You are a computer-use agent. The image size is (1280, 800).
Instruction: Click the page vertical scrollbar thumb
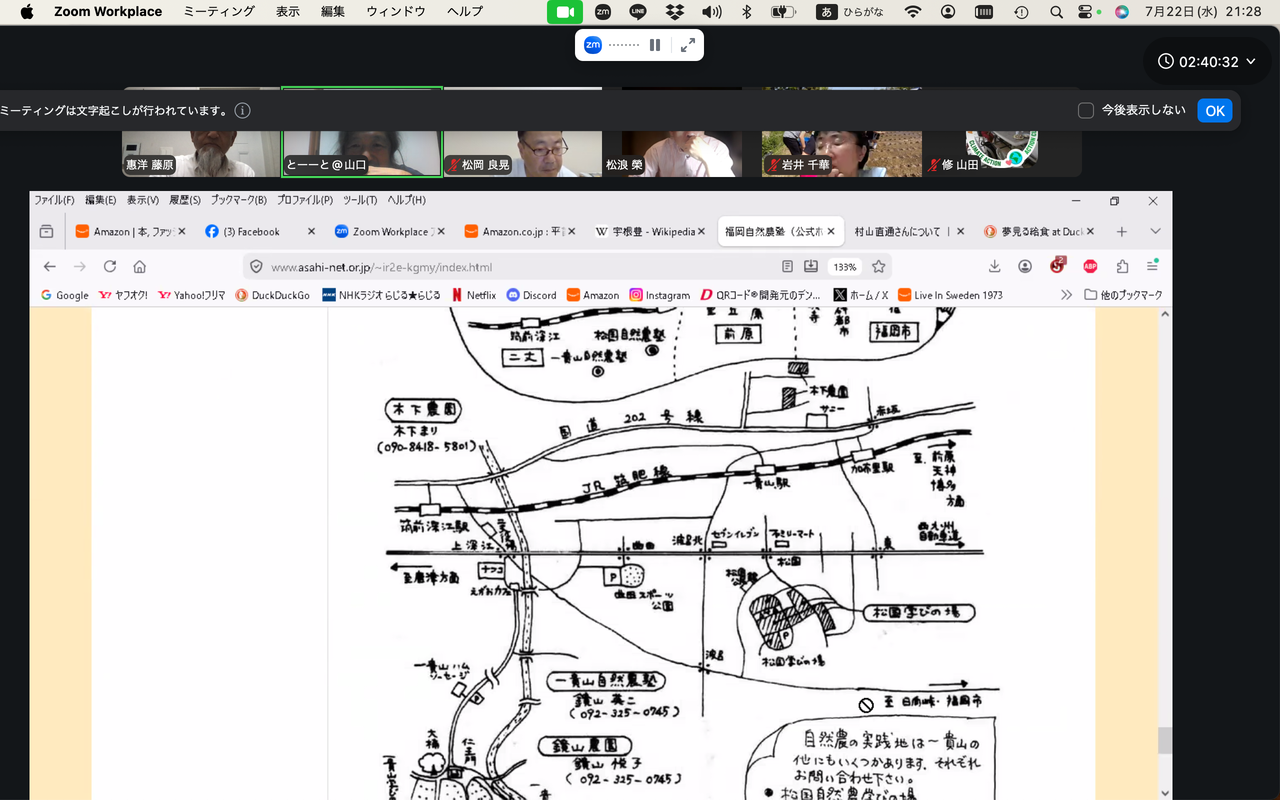[x=1164, y=740]
